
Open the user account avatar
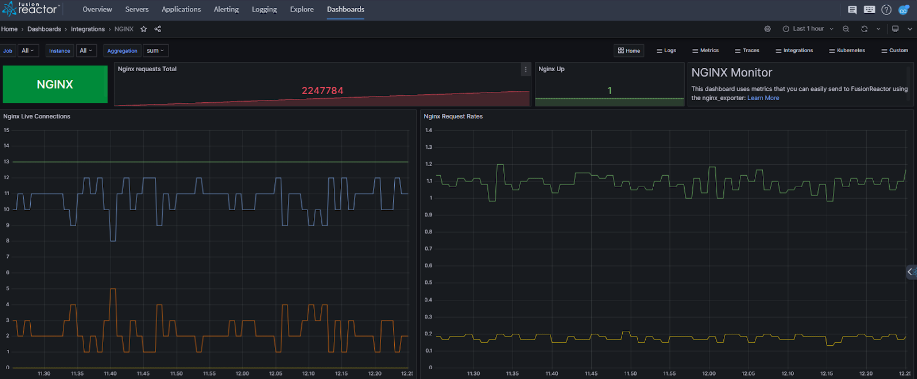click(904, 9)
